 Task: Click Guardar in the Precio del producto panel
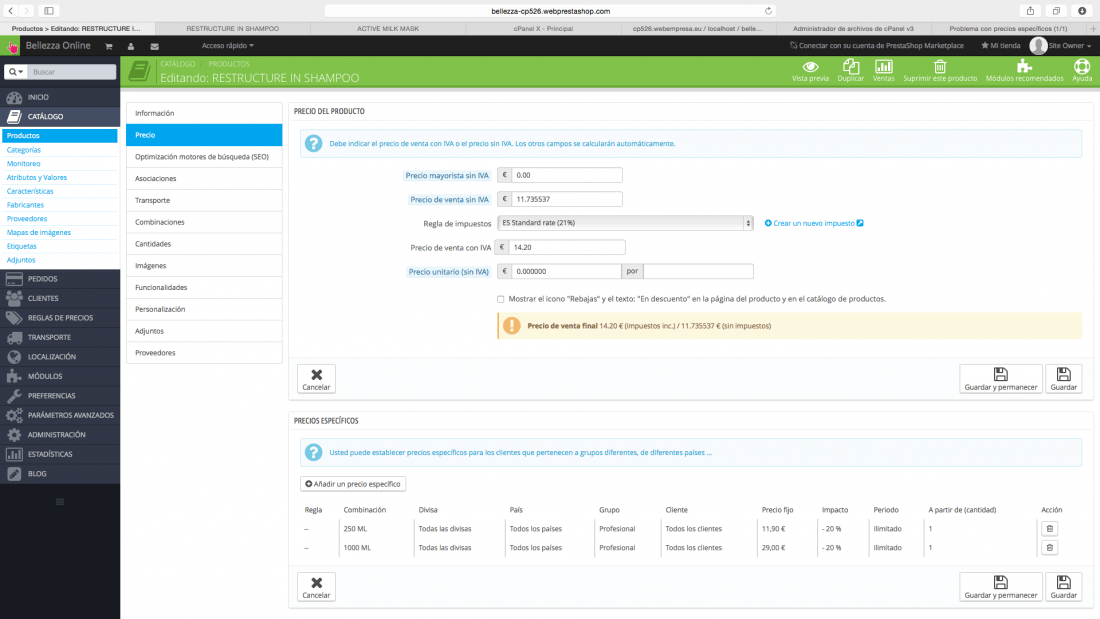coord(1064,379)
